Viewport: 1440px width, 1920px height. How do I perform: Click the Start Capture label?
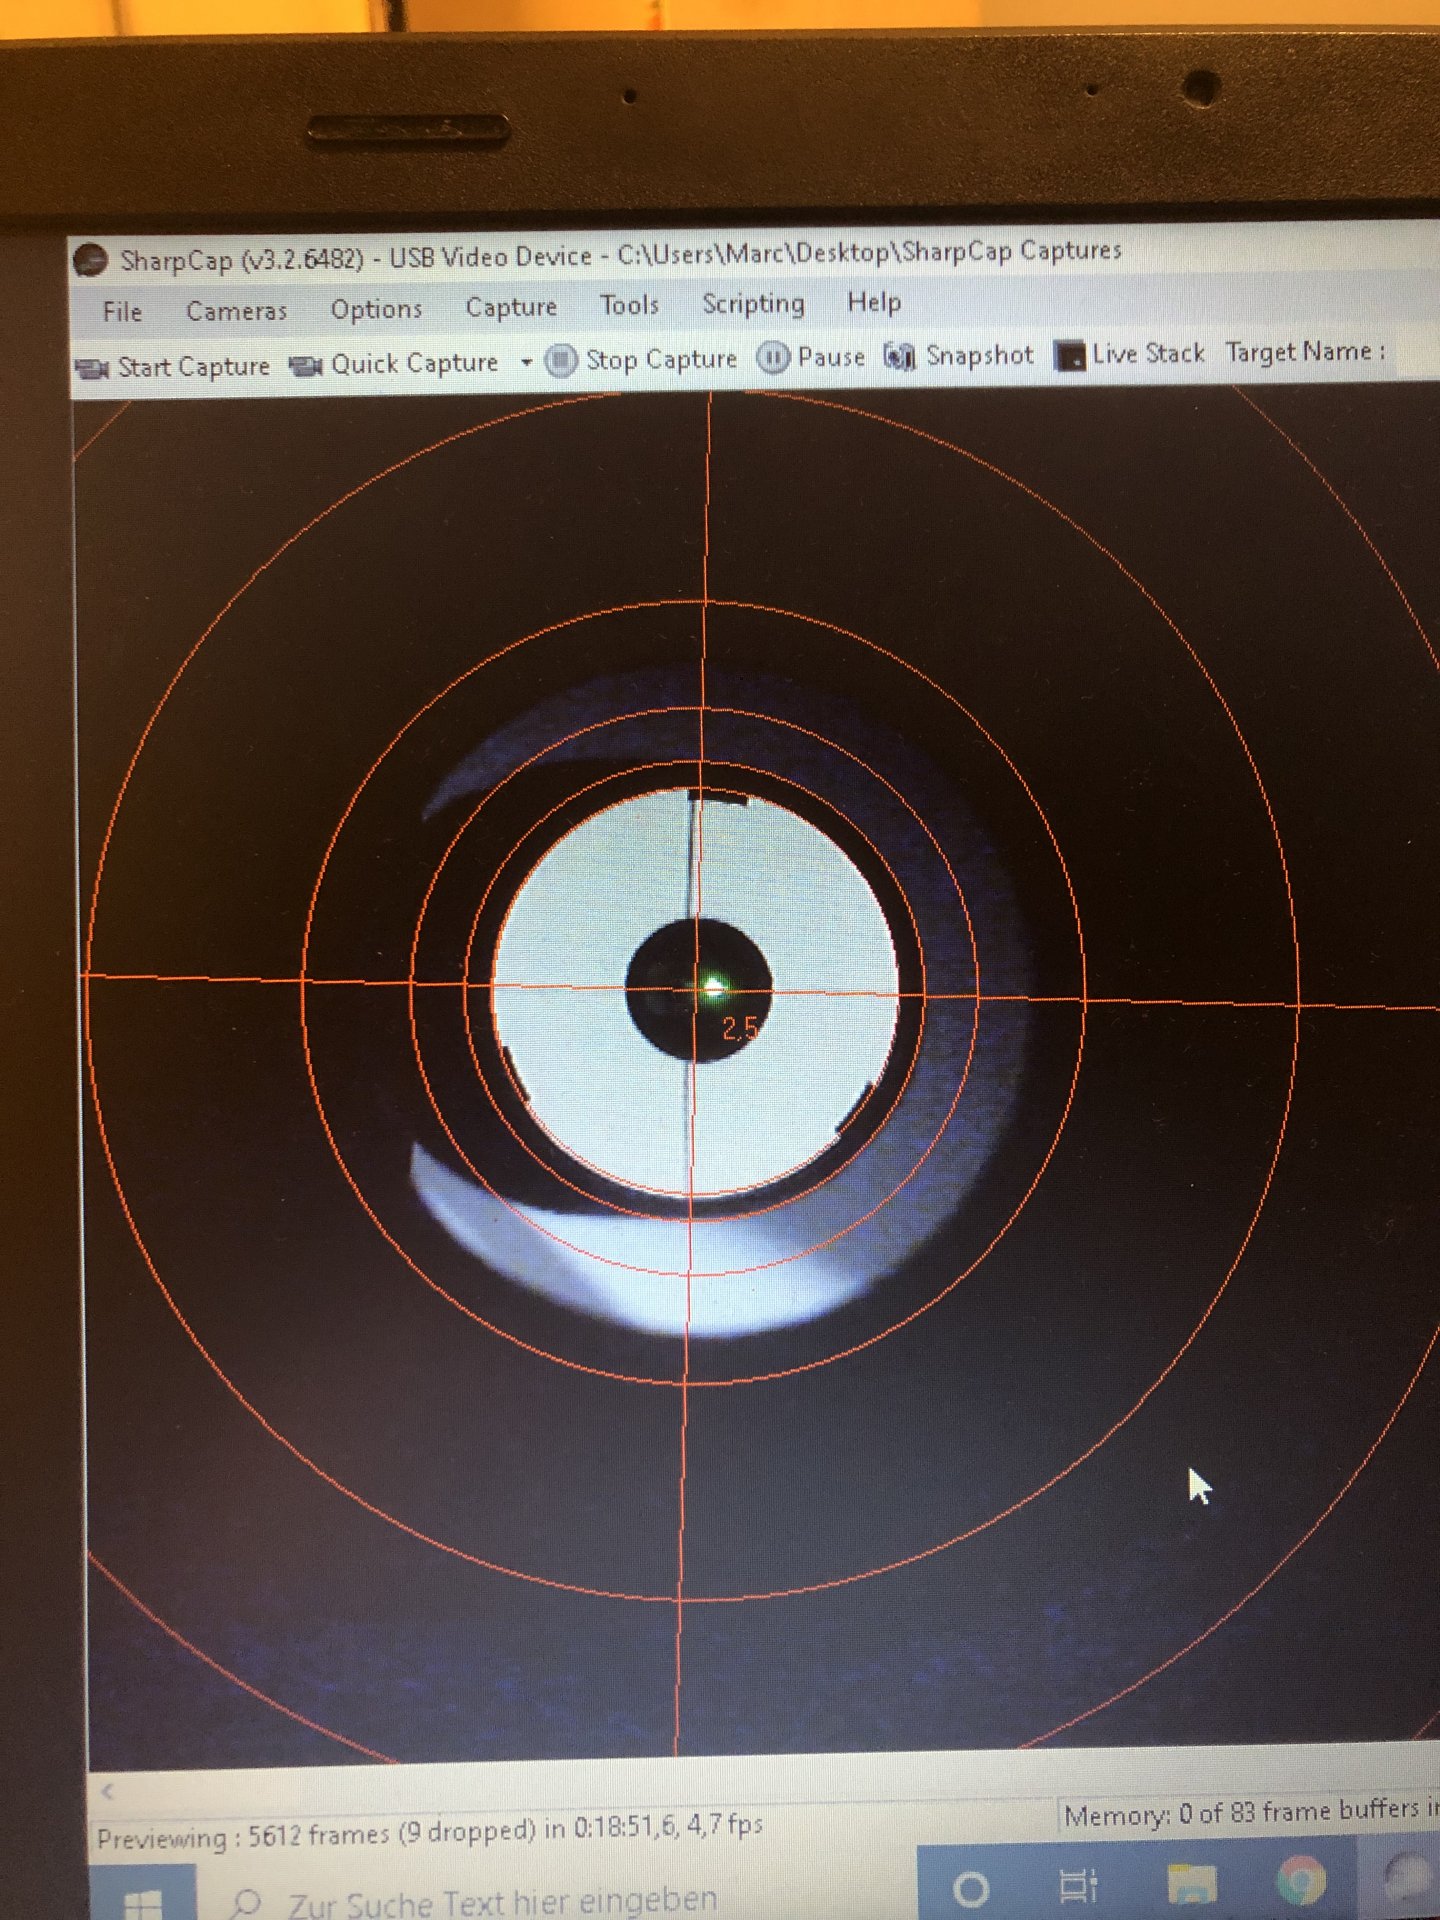pyautogui.click(x=194, y=367)
